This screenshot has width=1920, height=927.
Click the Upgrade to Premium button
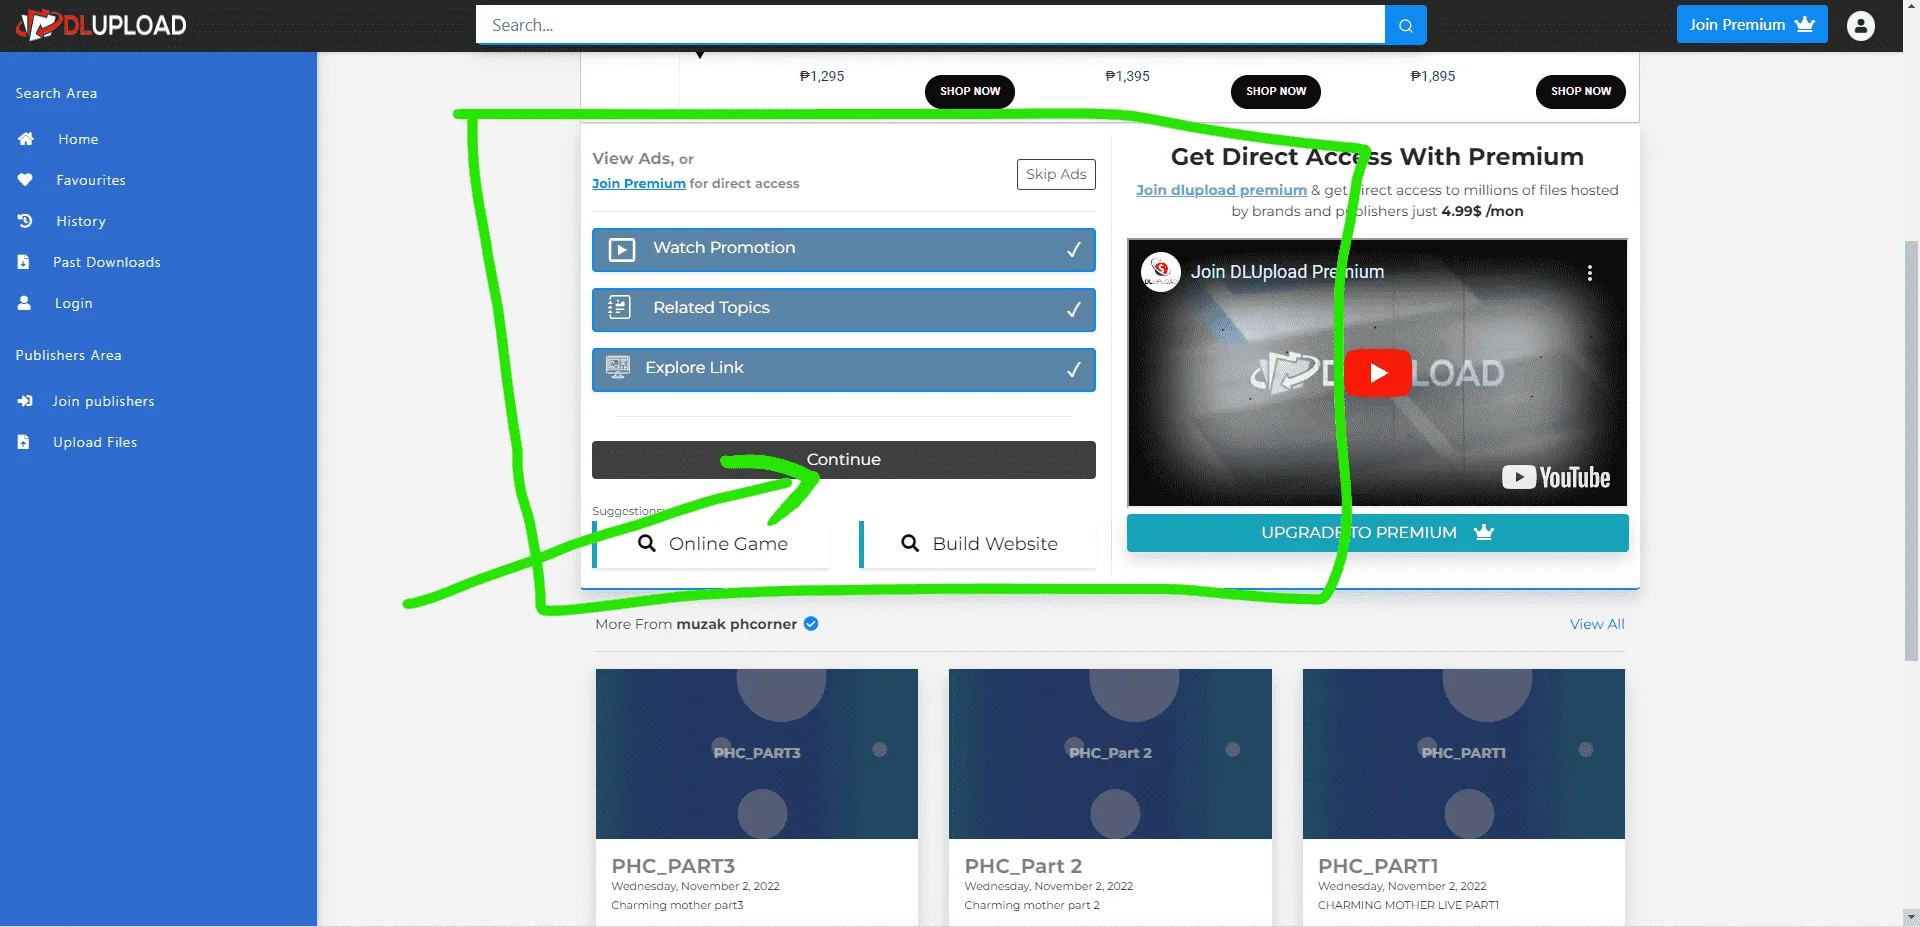[1378, 533]
